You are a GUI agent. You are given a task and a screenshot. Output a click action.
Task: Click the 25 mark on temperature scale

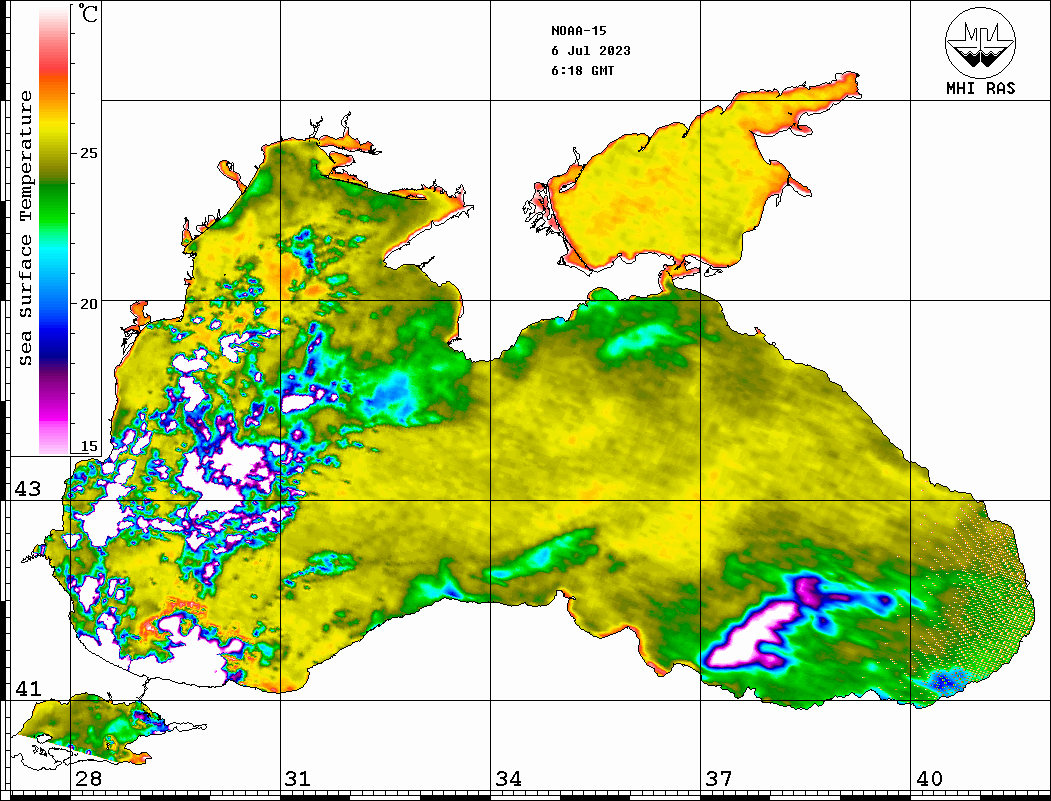click(88, 153)
